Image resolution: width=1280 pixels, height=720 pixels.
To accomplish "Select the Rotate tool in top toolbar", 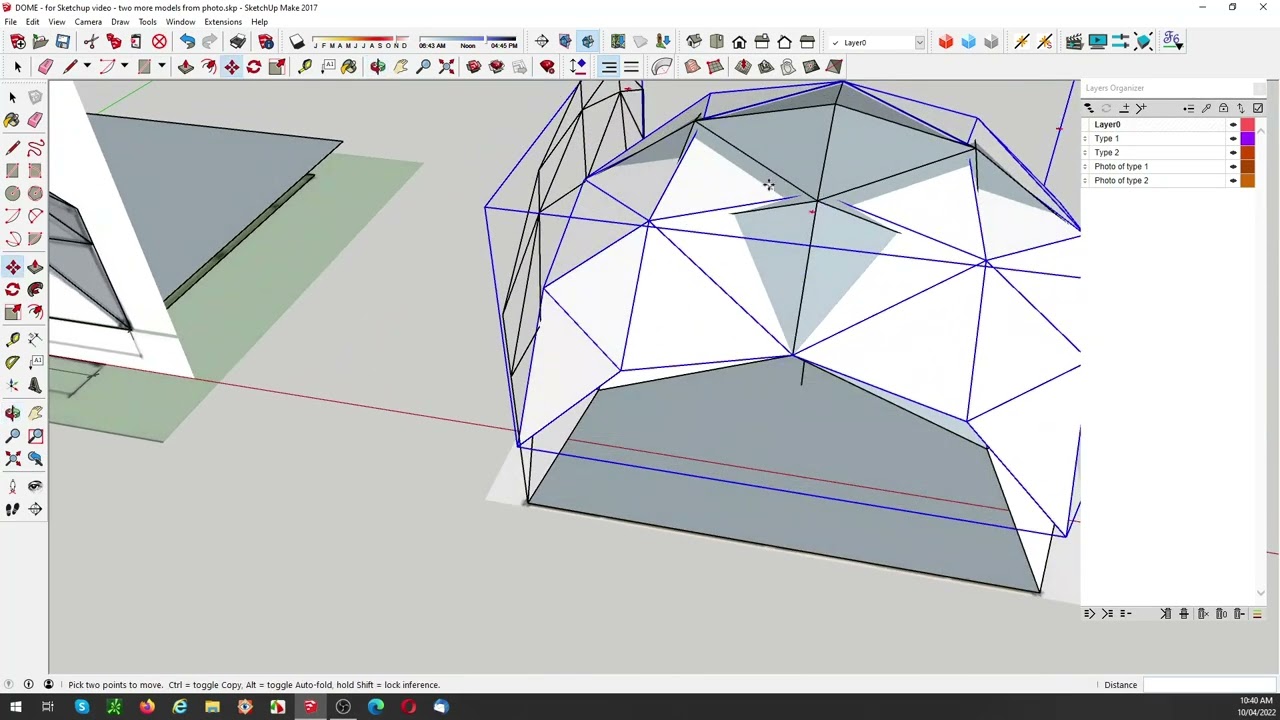I will (x=254, y=67).
